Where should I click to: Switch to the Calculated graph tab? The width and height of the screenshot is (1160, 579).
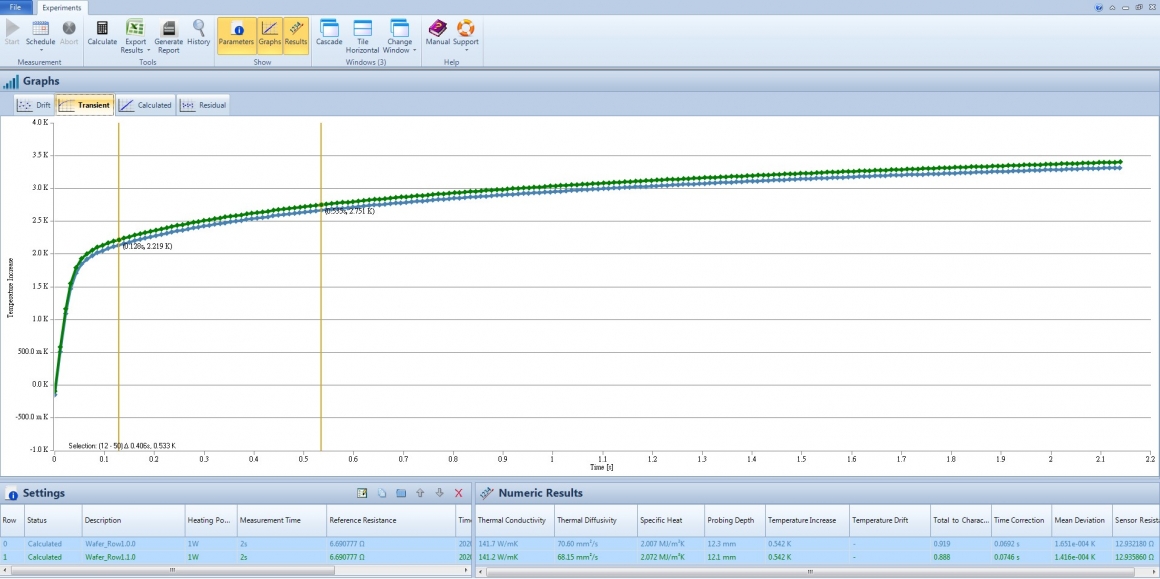click(146, 105)
